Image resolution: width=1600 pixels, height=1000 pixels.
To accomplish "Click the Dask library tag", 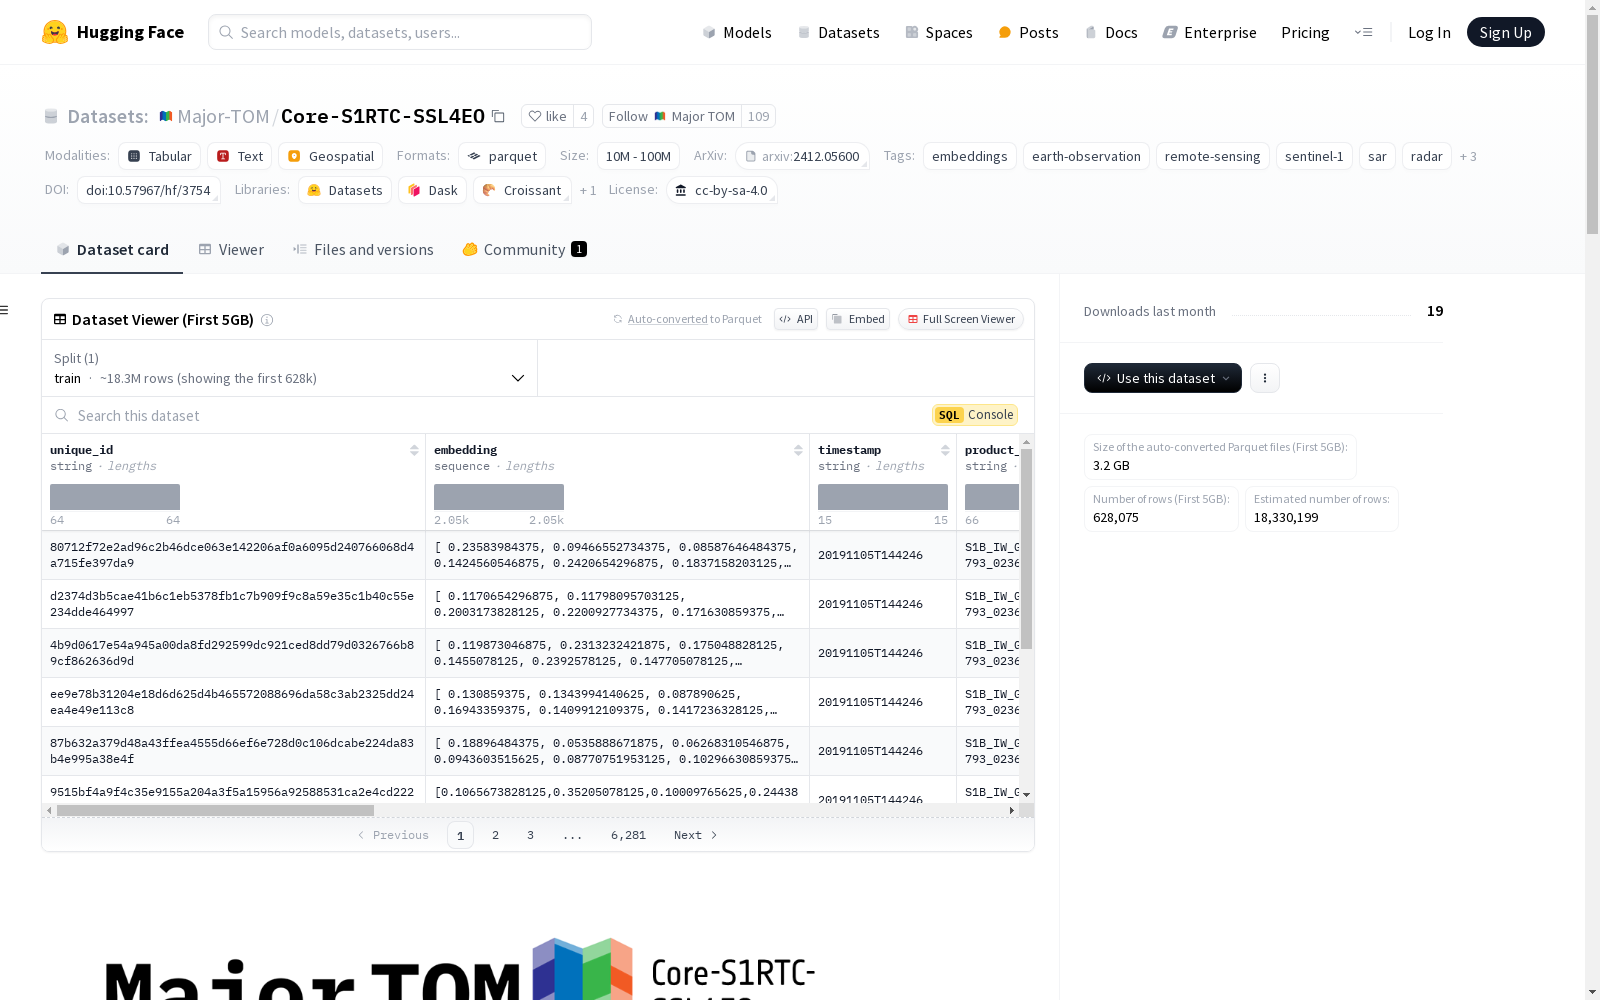I will click(x=433, y=190).
